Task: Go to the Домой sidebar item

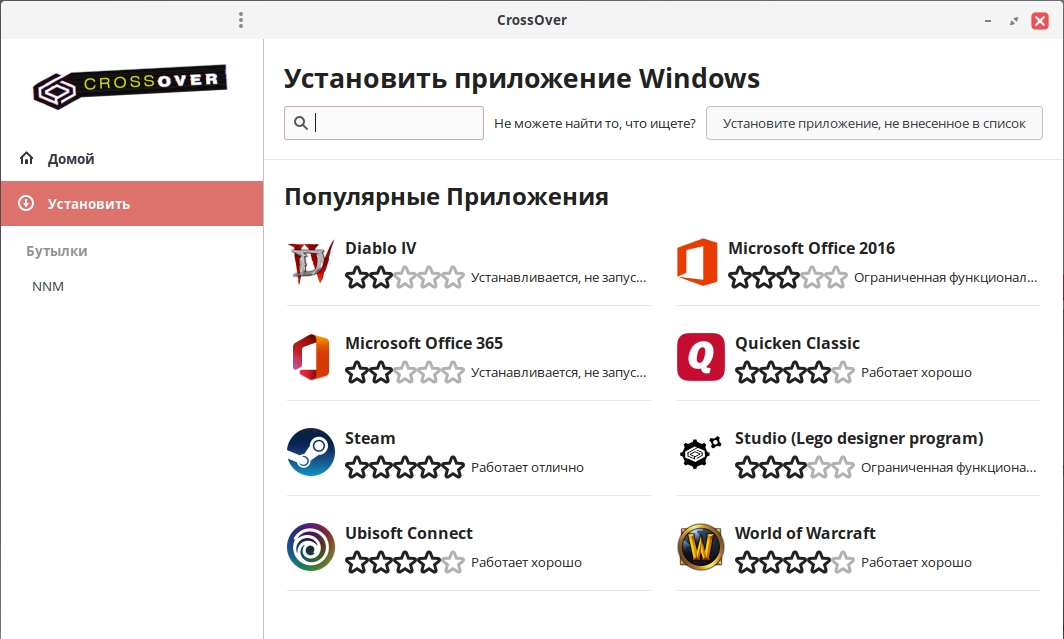Action: point(71,159)
